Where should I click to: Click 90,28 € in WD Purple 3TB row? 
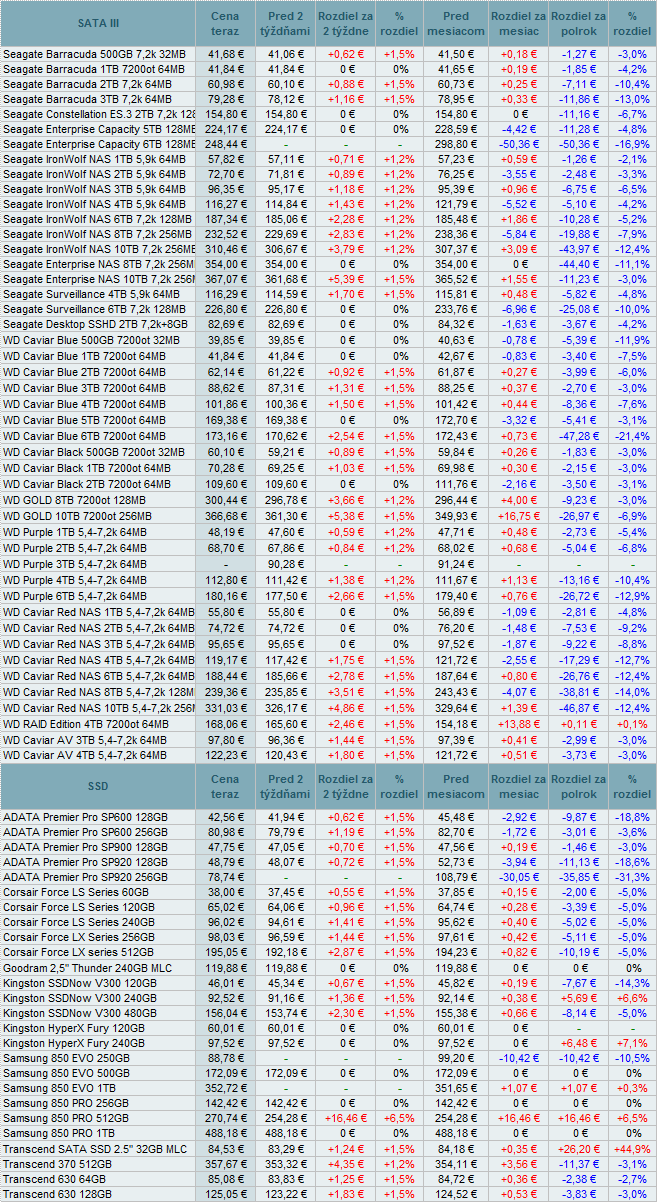coord(286,563)
